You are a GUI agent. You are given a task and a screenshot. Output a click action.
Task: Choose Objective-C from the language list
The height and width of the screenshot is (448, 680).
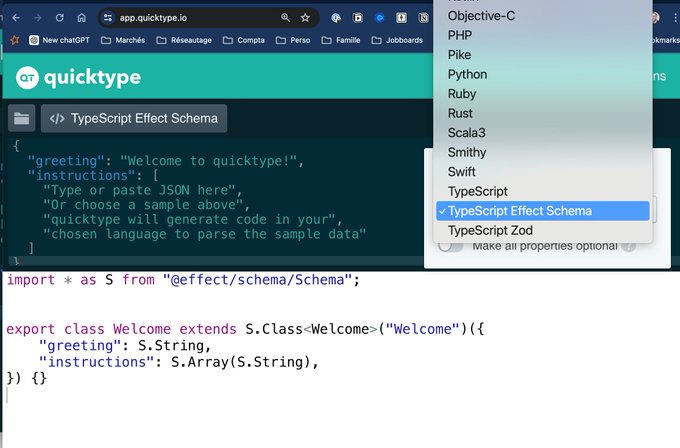pos(543,16)
